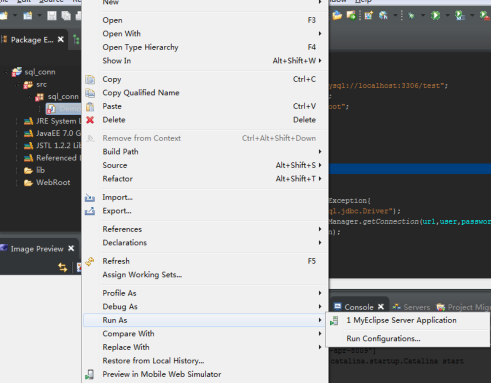This screenshot has width=491, height=383.
Task: Click the MyEclipse Server Application icon
Action: click(334, 321)
